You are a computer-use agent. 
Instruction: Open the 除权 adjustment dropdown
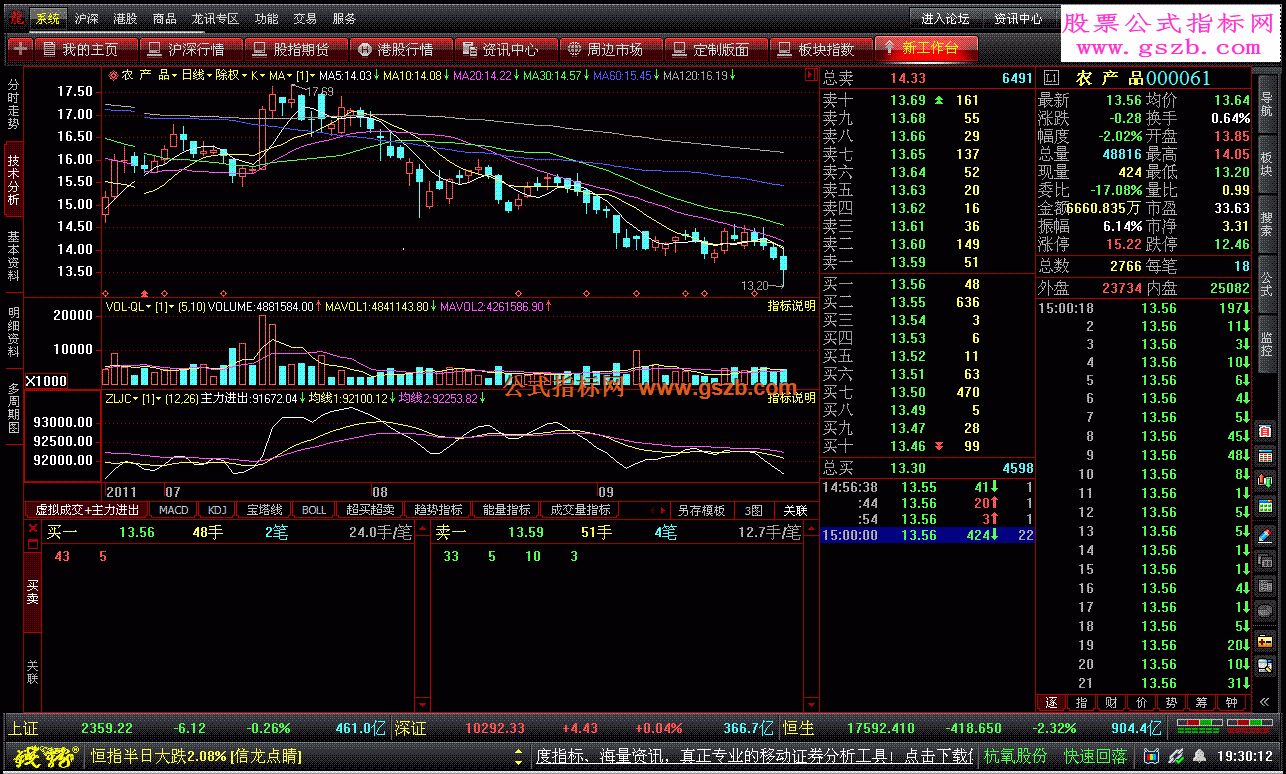[230, 75]
